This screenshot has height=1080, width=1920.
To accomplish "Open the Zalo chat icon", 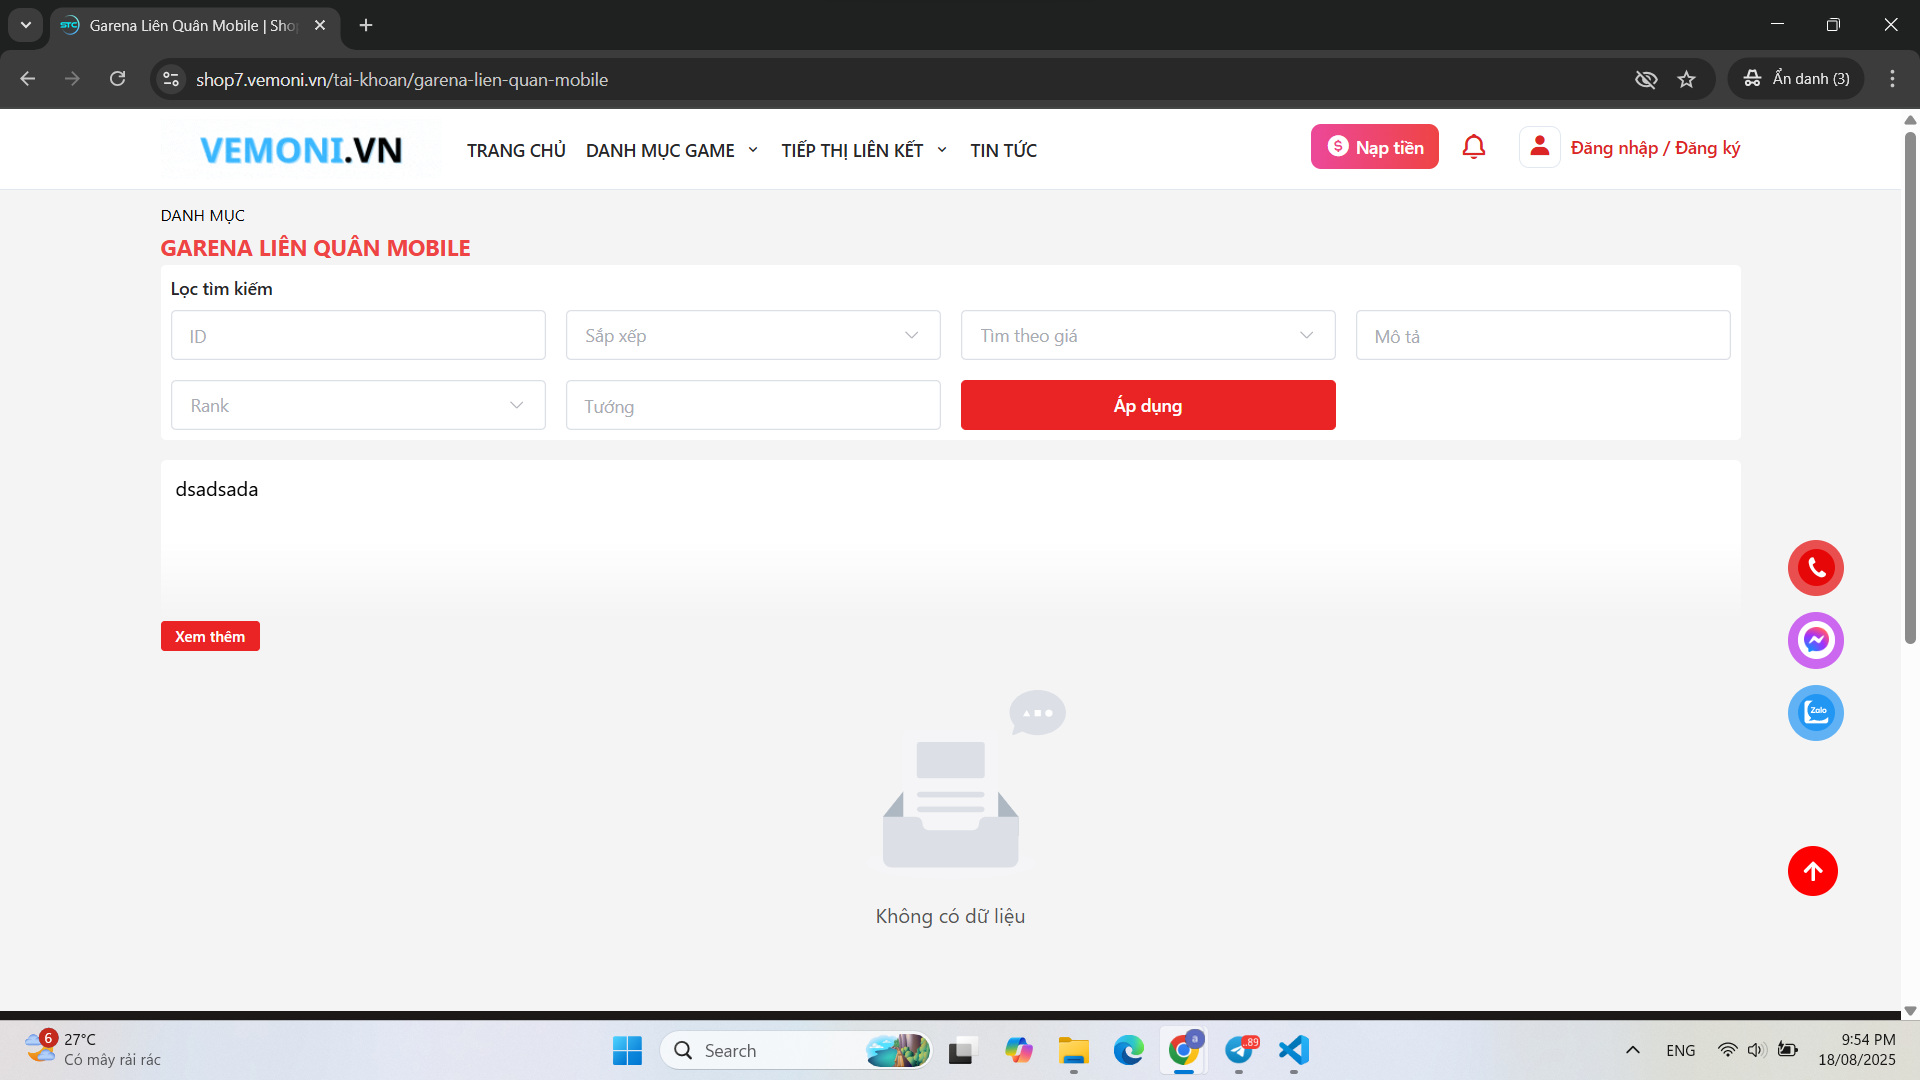I will click(x=1815, y=713).
